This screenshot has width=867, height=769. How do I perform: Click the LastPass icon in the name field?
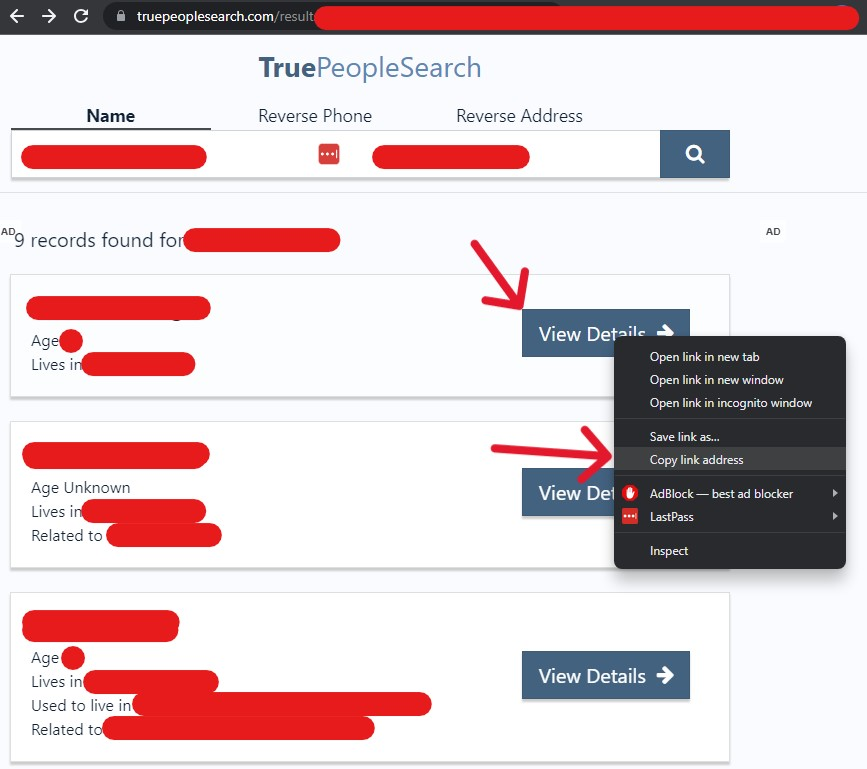(328, 154)
